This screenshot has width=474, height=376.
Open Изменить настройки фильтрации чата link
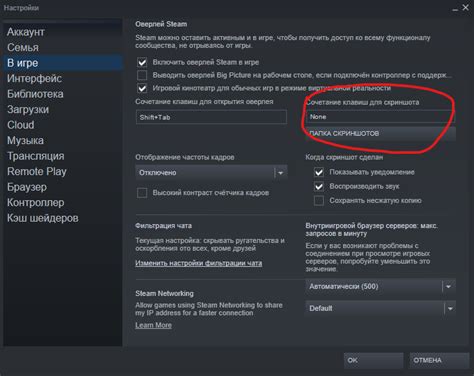(x=199, y=263)
